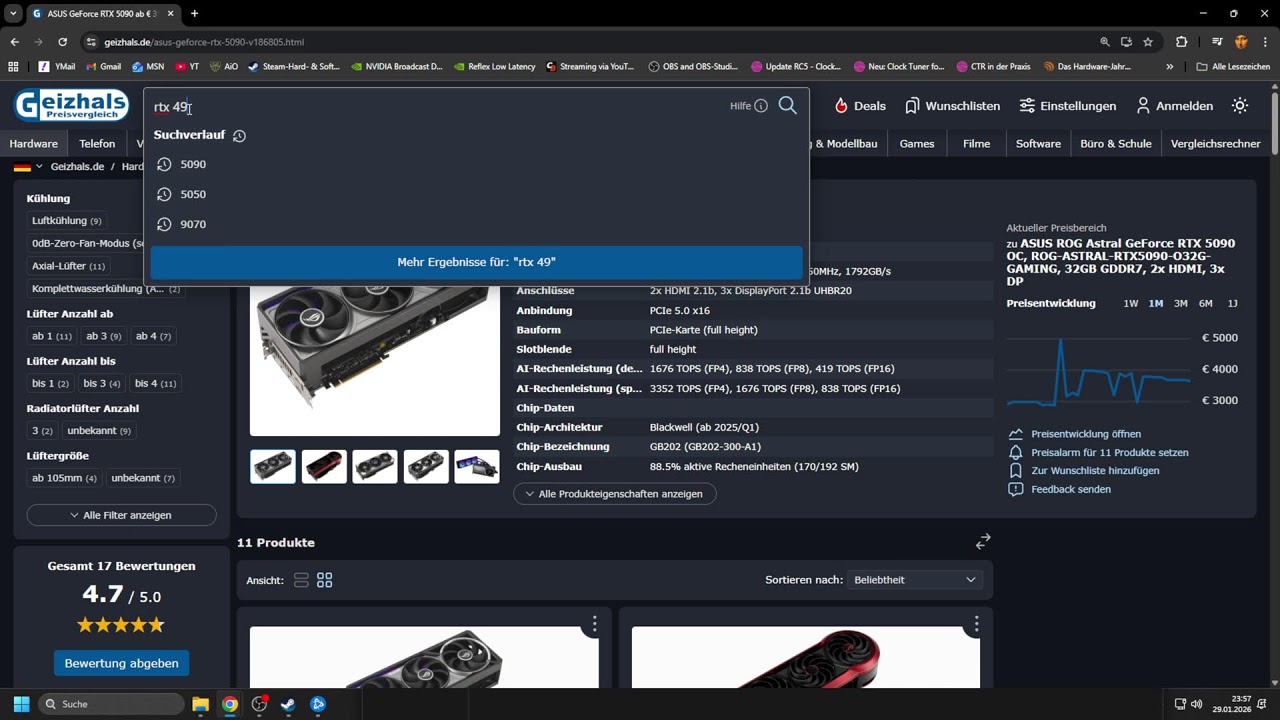Viewport: 1280px width, 720px height.
Task: Open the Reflex Low Latency bookmark
Action: (493, 67)
